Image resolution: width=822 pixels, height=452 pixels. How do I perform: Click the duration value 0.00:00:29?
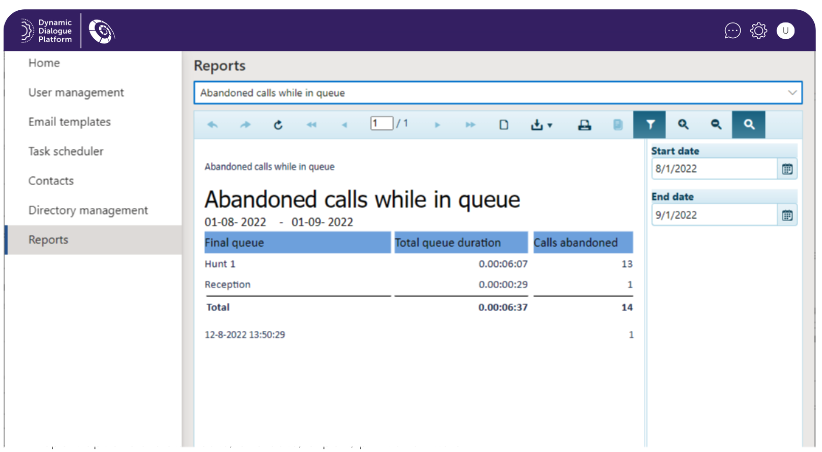[x=503, y=284]
